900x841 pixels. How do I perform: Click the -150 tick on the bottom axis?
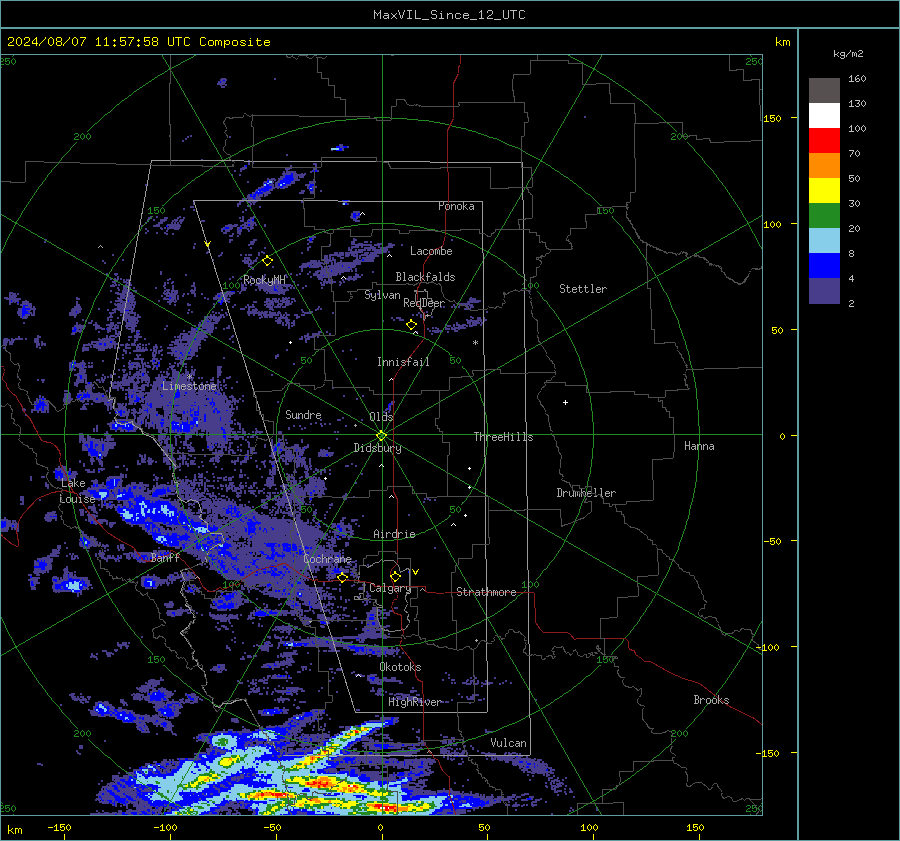tap(59, 827)
